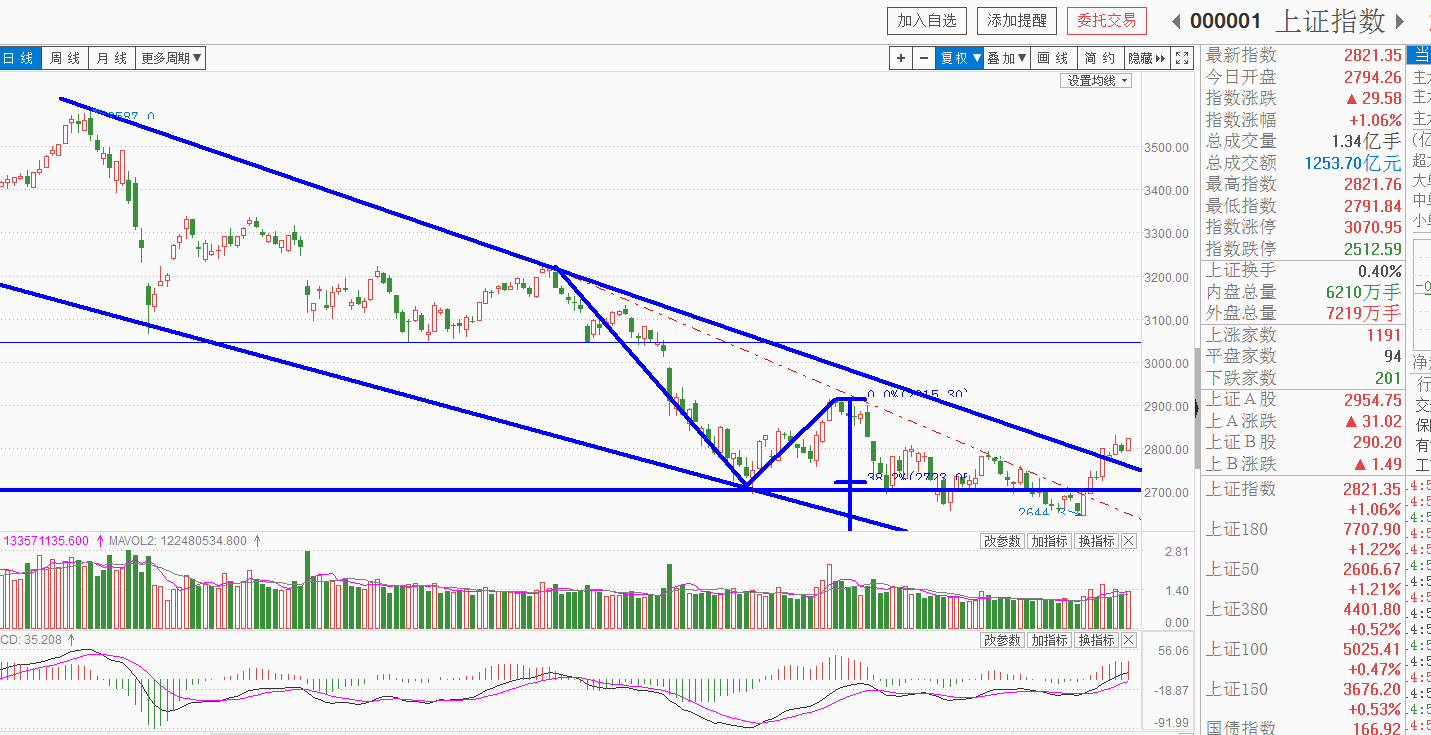
Task: Click 加入自选 add to watchlist button
Action: 927,20
